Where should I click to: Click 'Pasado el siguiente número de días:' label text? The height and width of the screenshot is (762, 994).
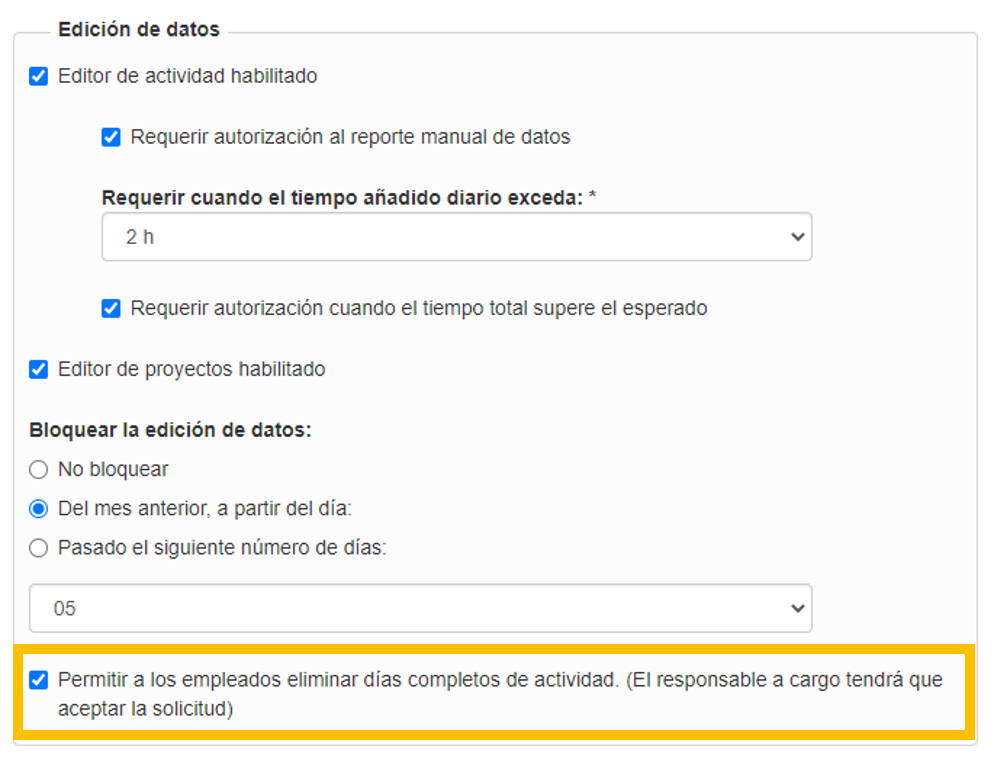click(221, 548)
